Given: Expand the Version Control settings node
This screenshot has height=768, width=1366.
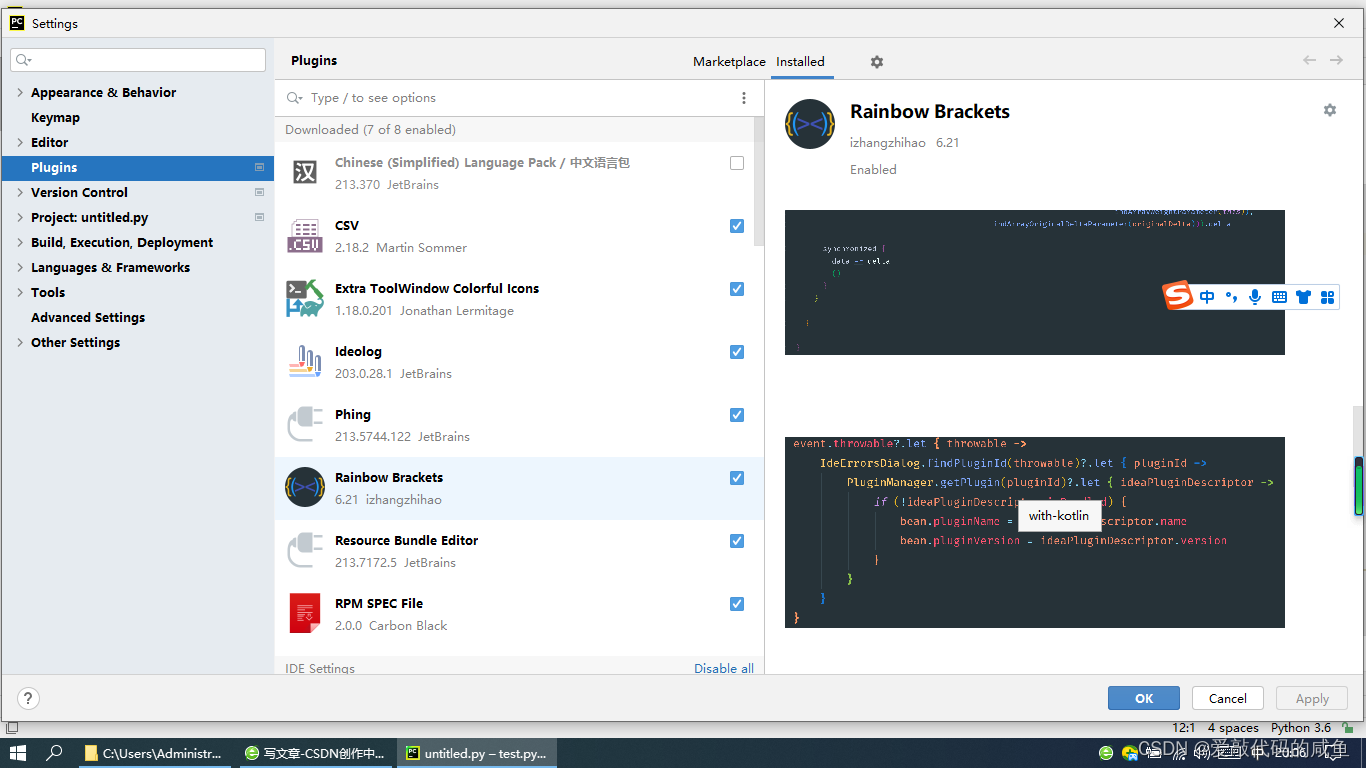Looking at the screenshot, I should coord(20,192).
